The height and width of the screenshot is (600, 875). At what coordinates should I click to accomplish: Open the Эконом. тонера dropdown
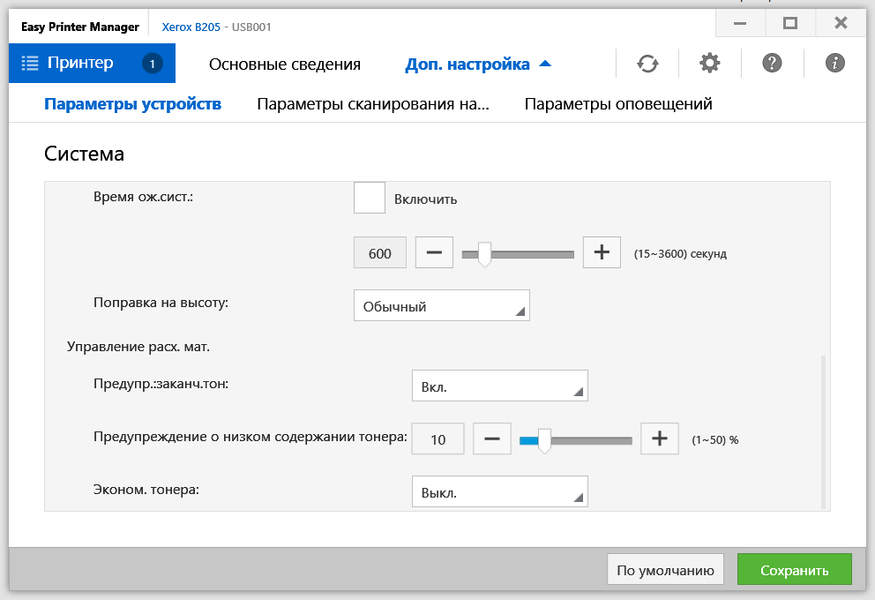(x=499, y=492)
